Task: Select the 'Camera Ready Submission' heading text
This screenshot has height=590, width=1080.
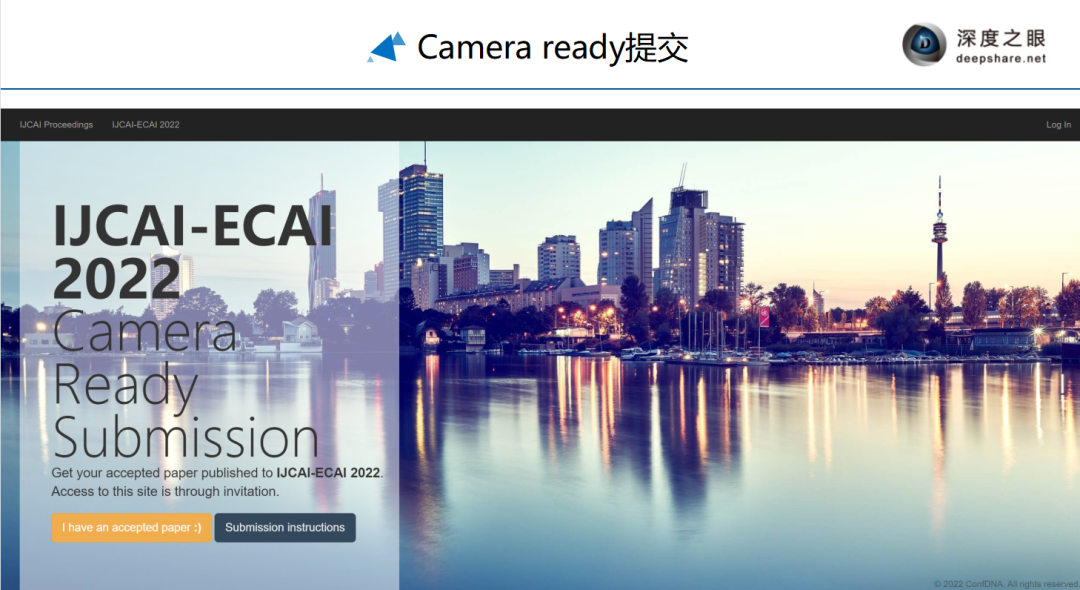Action: (x=185, y=384)
